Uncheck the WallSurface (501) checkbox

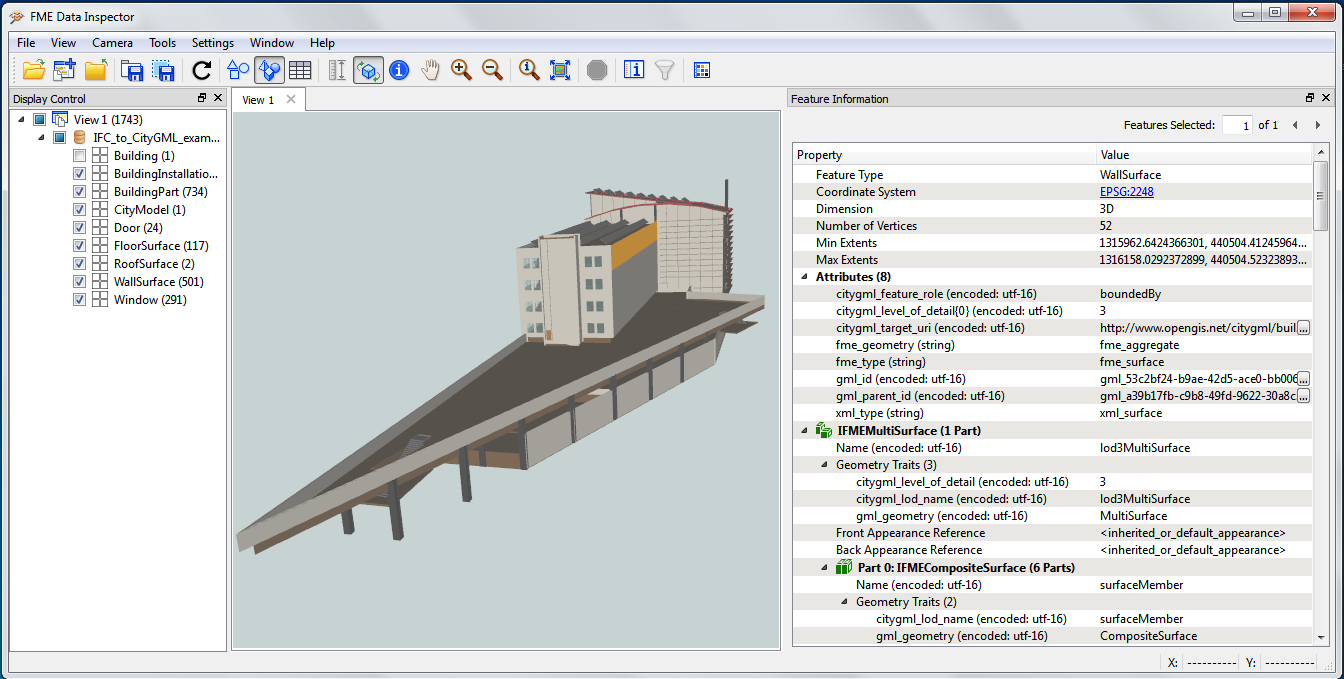tap(80, 282)
